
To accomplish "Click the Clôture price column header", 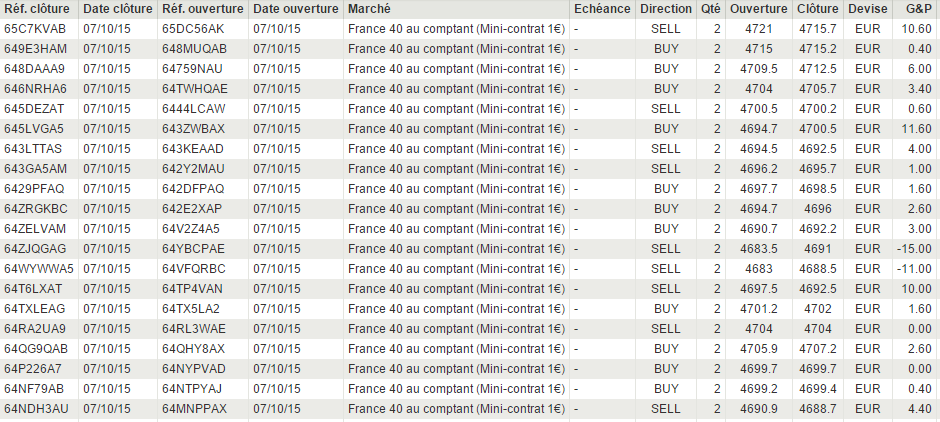I will pyautogui.click(x=818, y=8).
